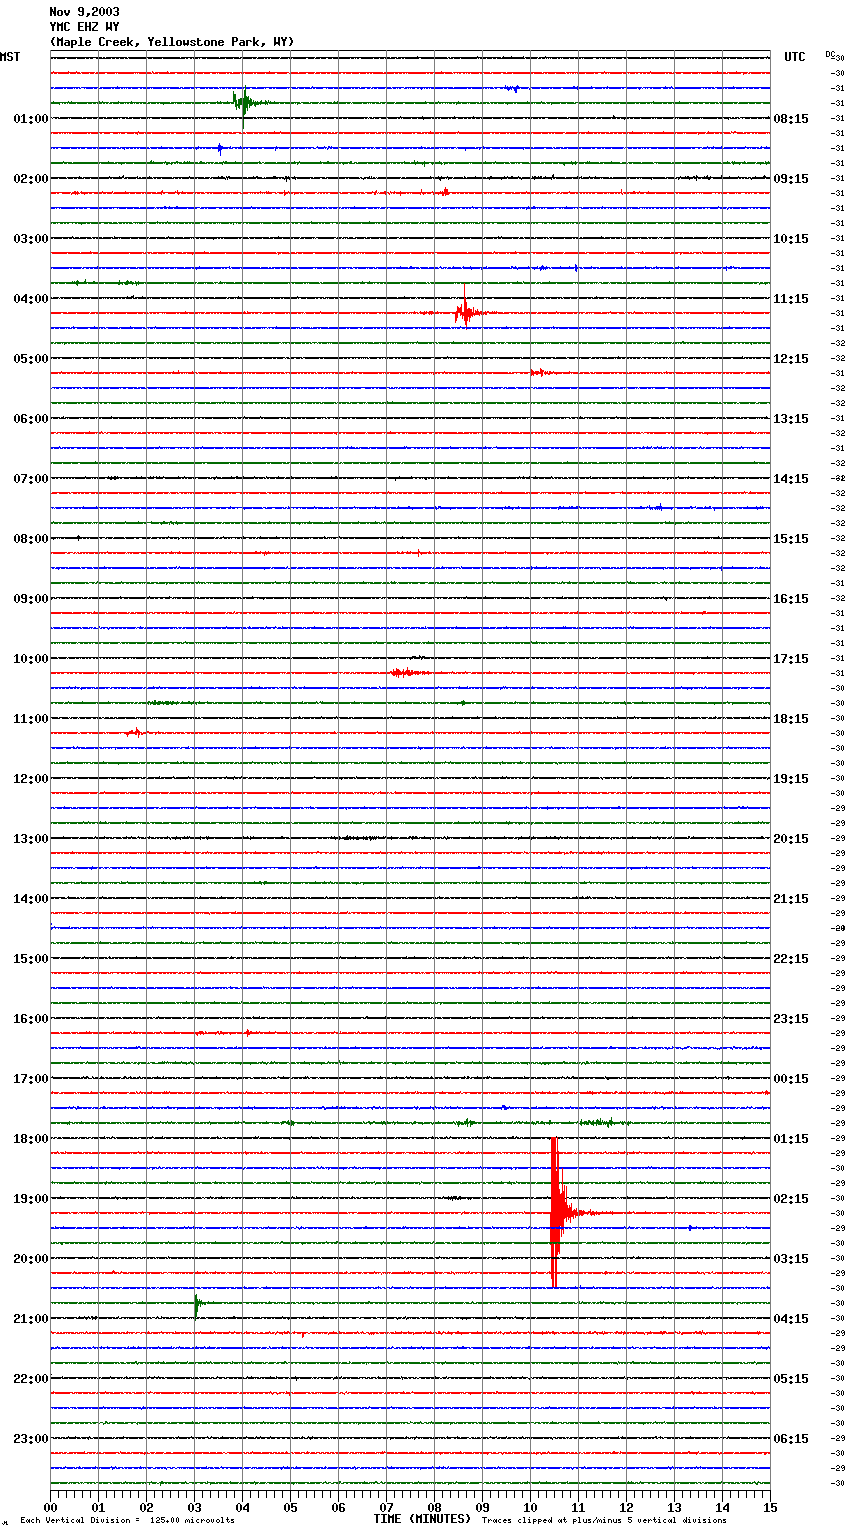This screenshot has width=850, height=1534.
Task: Select the 23:00 MST row label
Action: 31,1439
